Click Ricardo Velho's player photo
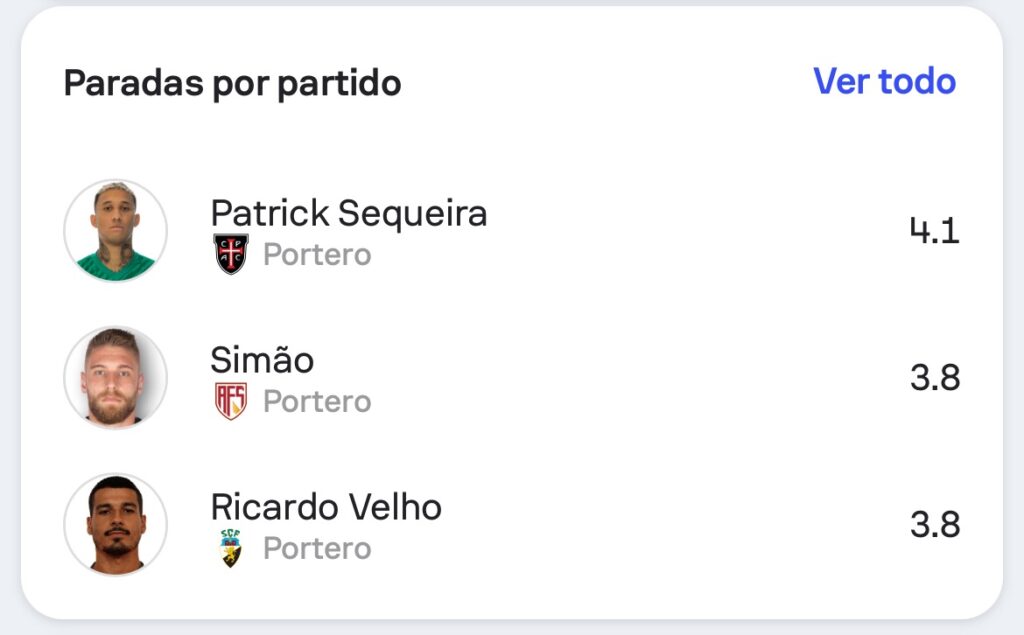The width and height of the screenshot is (1024, 635). point(116,525)
